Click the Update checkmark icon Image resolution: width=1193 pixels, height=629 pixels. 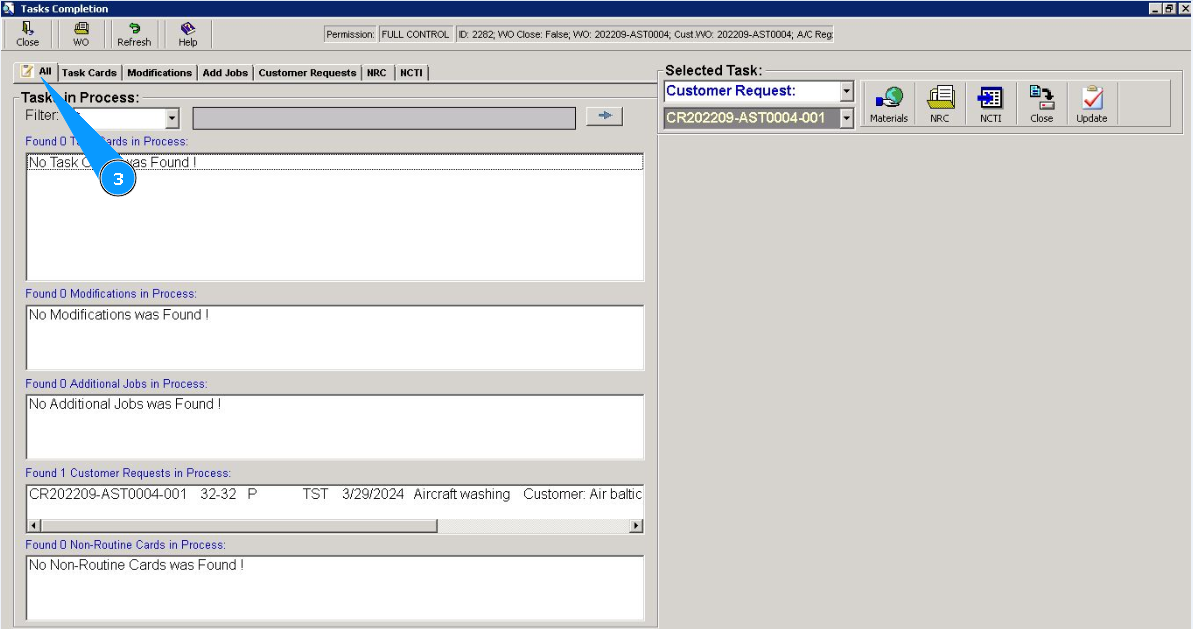pos(1092,103)
